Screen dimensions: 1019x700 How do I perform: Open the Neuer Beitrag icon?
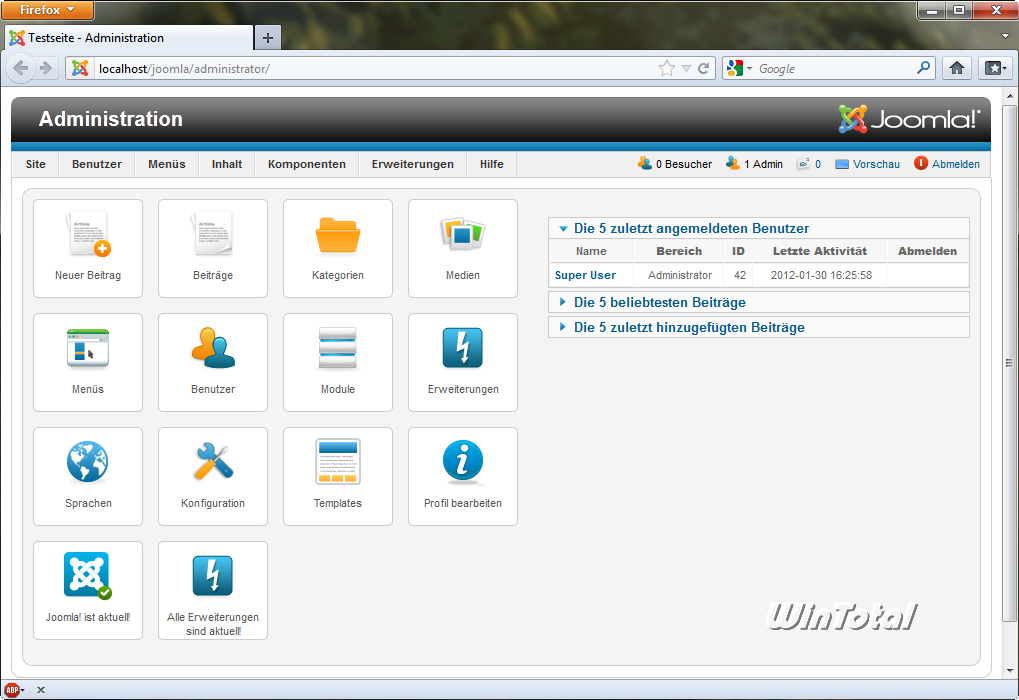point(88,248)
